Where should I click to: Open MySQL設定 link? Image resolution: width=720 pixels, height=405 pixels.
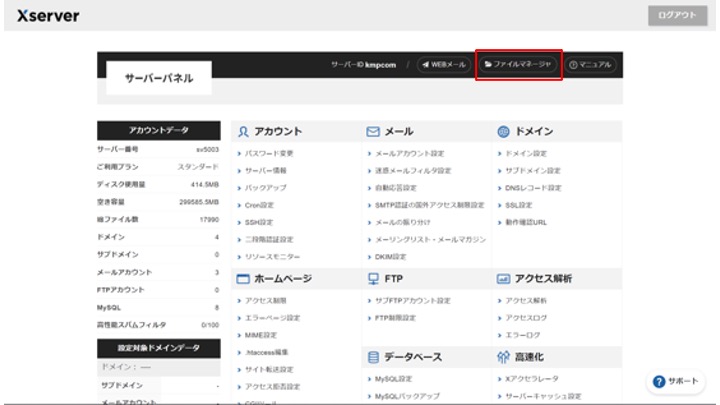393,379
